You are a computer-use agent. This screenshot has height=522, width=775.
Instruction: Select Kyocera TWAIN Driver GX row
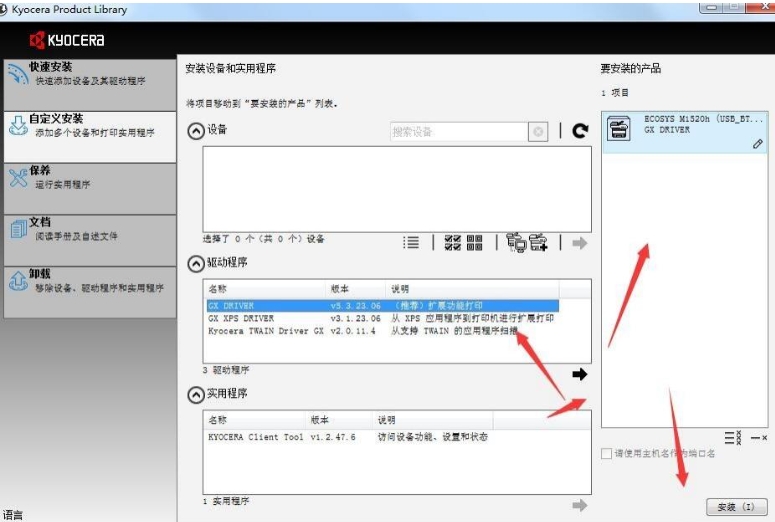[383, 331]
